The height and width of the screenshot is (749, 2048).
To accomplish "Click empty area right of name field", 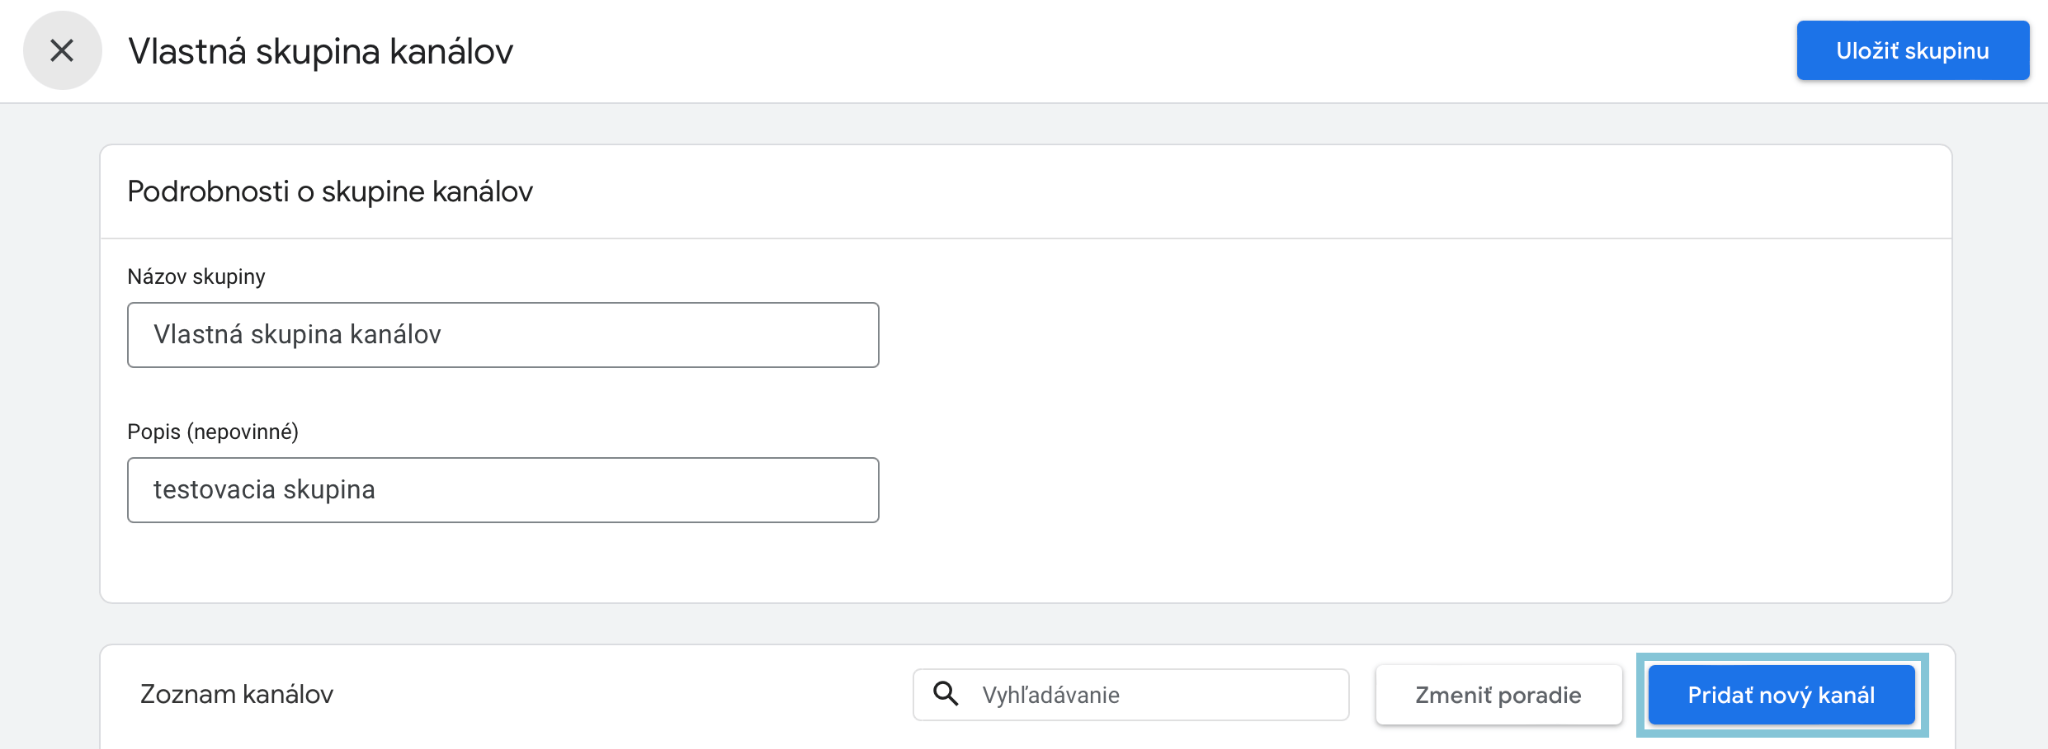I will point(1400,335).
